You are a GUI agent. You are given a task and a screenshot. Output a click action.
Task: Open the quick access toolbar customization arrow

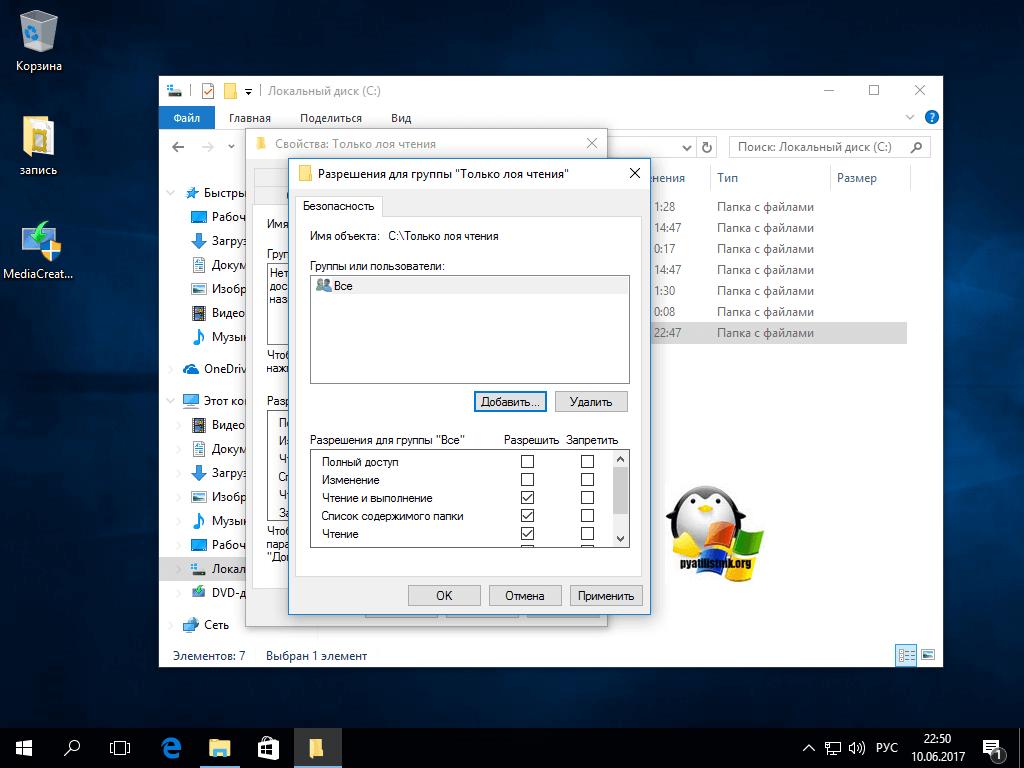click(248, 91)
